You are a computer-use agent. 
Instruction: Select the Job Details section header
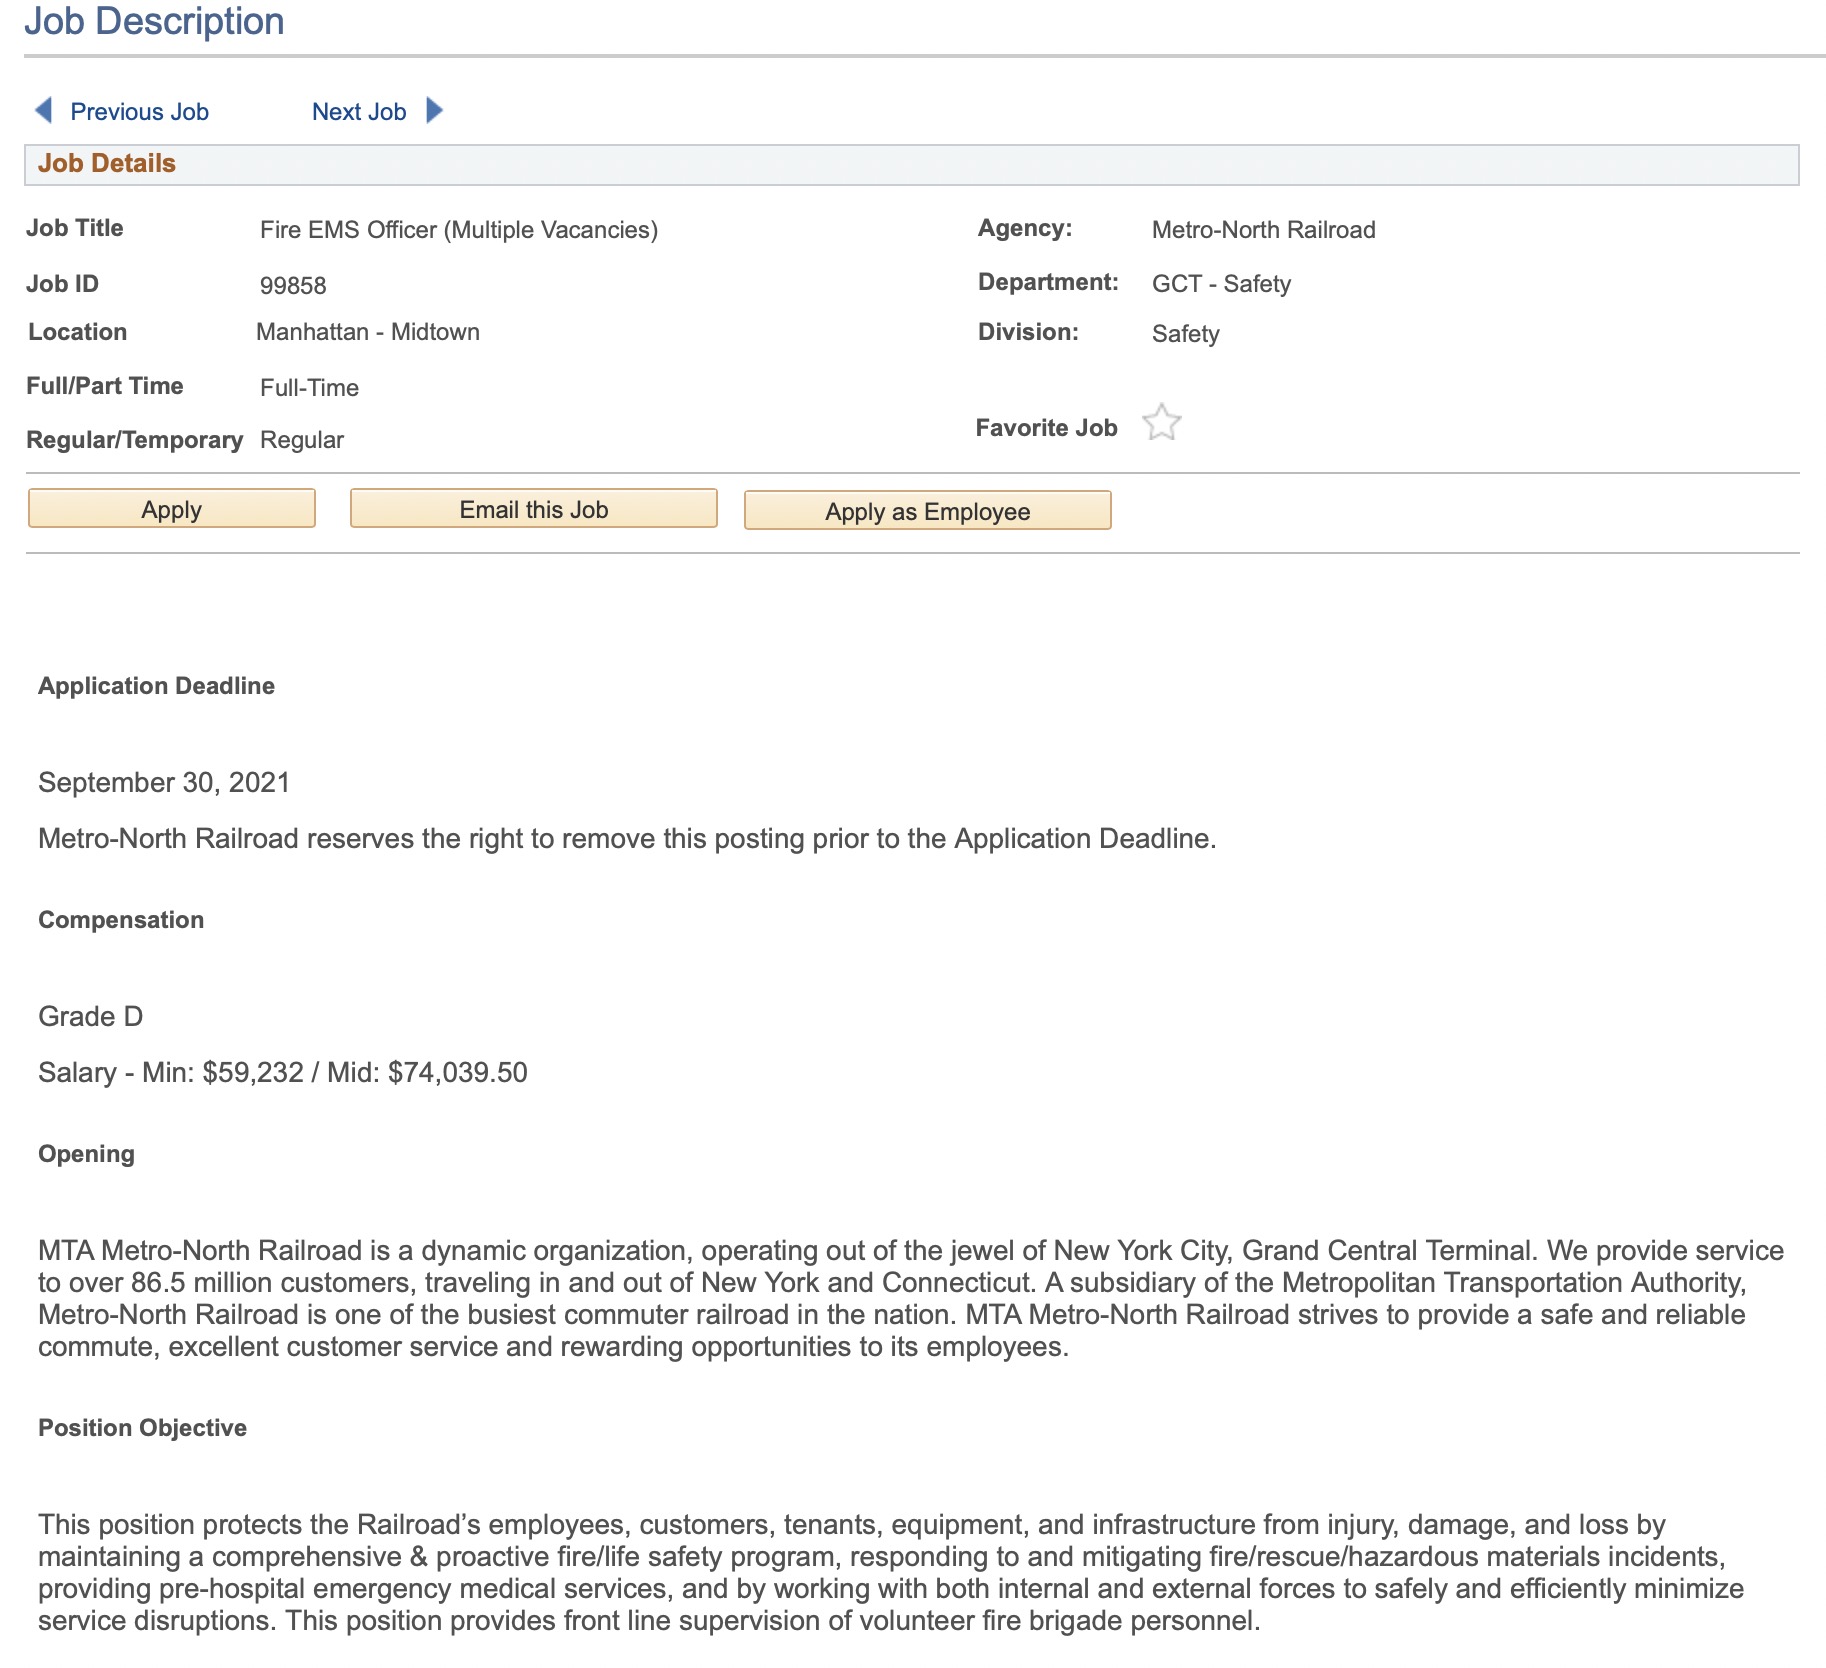click(x=912, y=164)
